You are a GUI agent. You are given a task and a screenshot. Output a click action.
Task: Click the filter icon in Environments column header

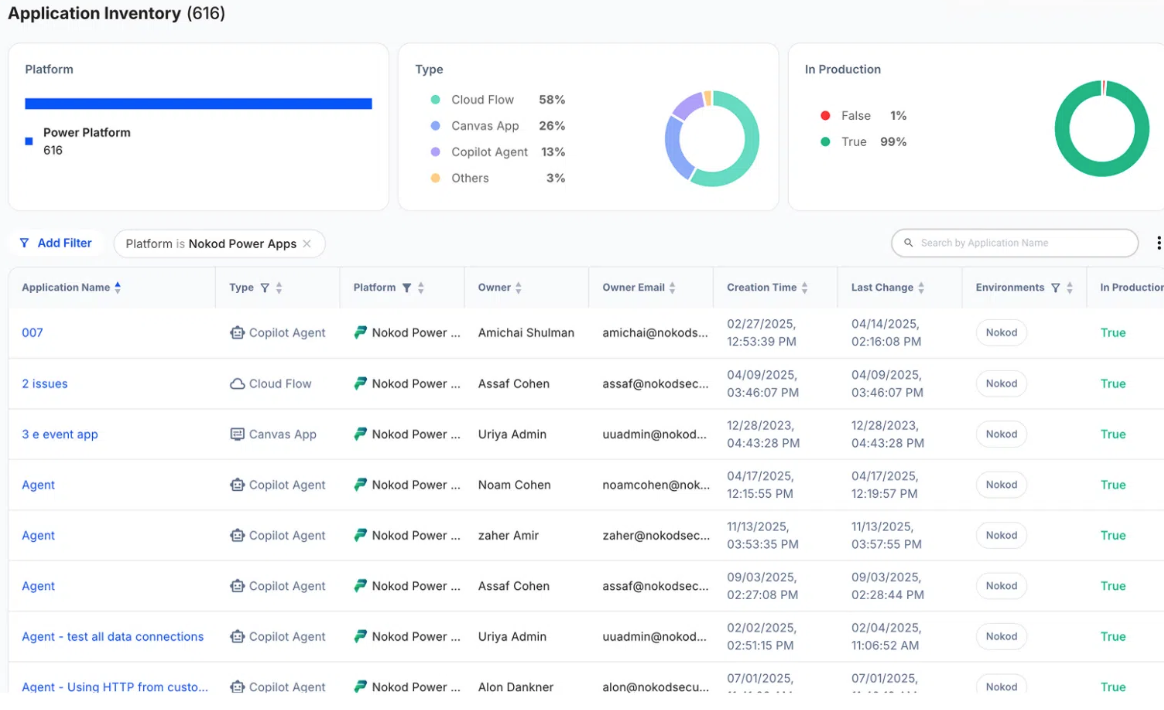1055,288
